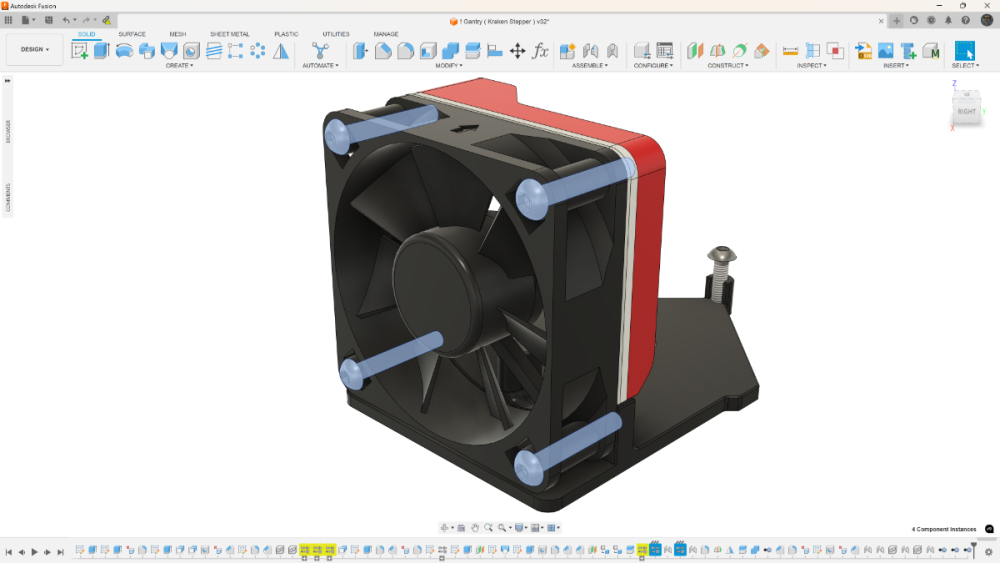Switch to the SURFACE tab
1000x563 pixels.
pos(131,34)
